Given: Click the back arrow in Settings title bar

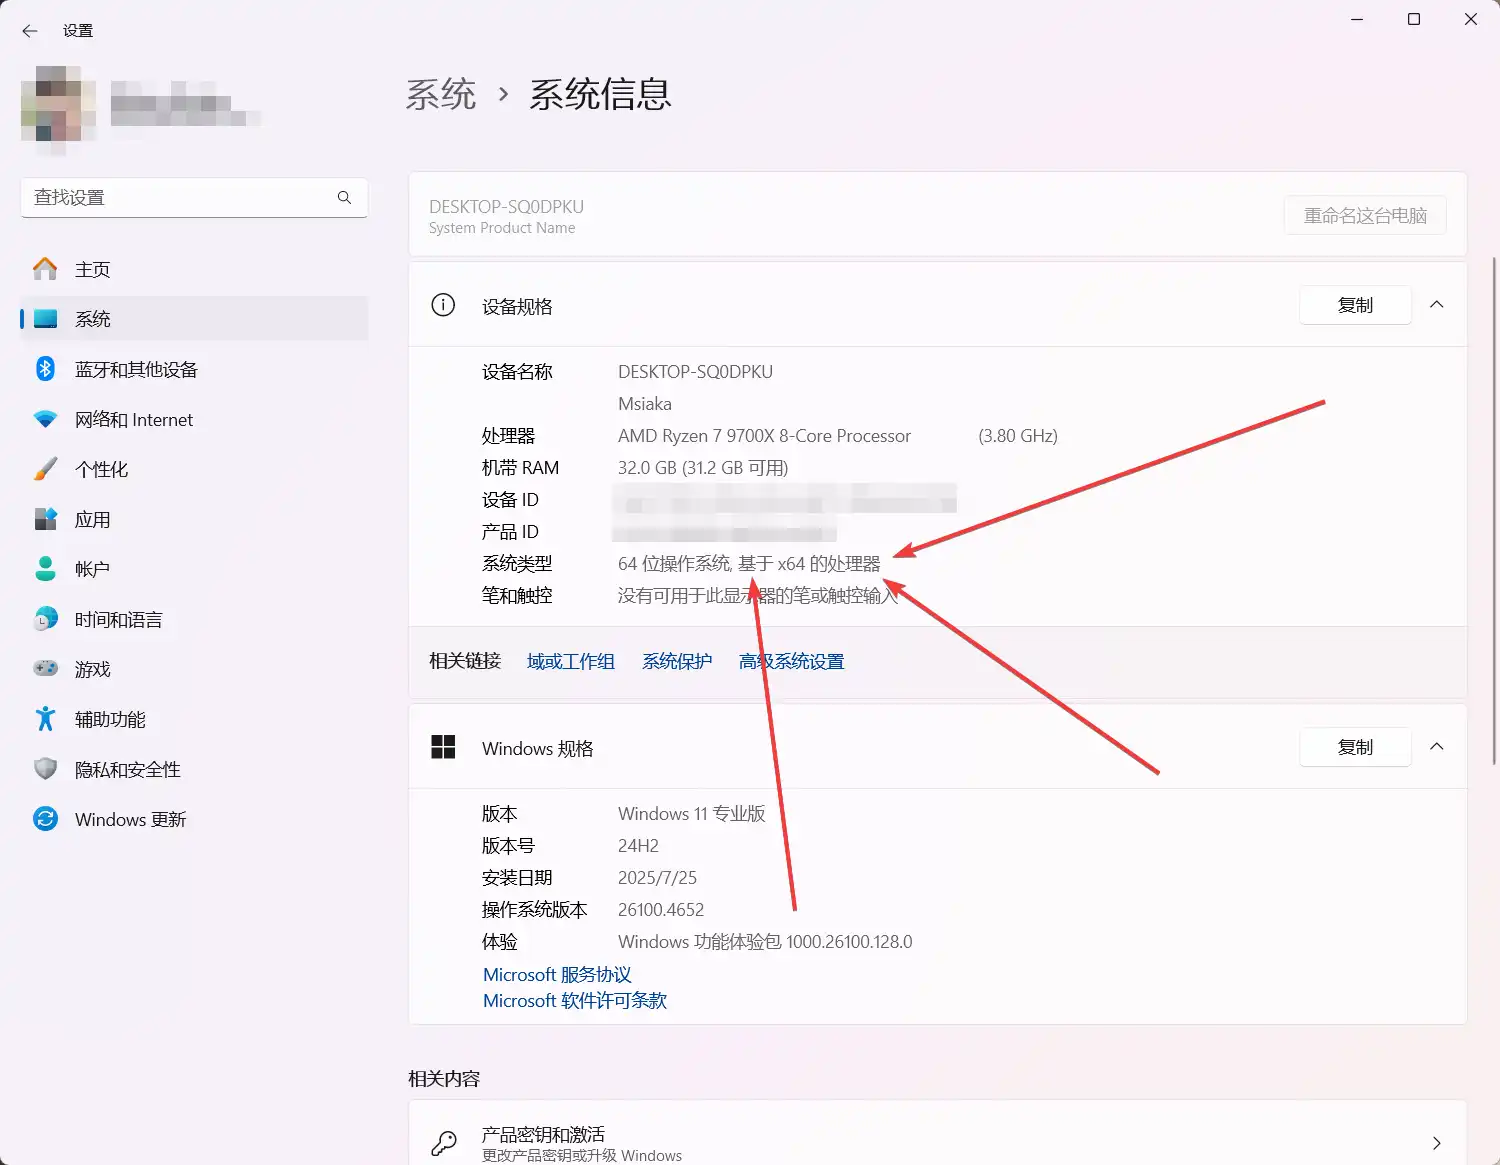Looking at the screenshot, I should coord(30,31).
